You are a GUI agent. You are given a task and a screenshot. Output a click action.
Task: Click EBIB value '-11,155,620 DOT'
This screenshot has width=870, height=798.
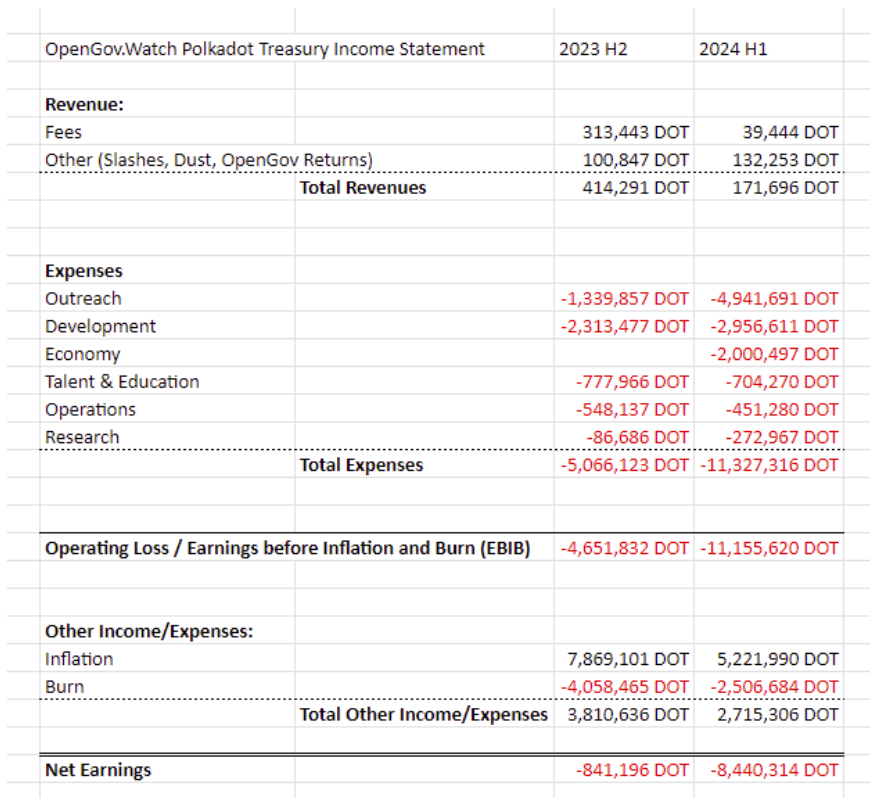tap(770, 548)
